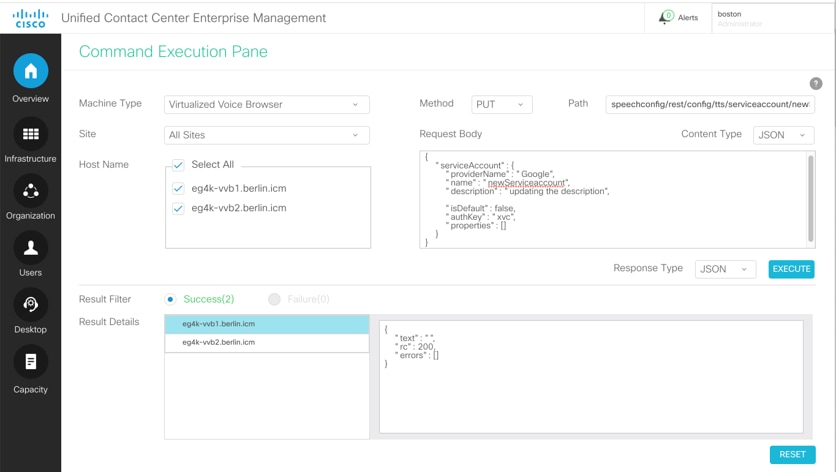Click the "providerName" : "Google" line

click(x=500, y=174)
